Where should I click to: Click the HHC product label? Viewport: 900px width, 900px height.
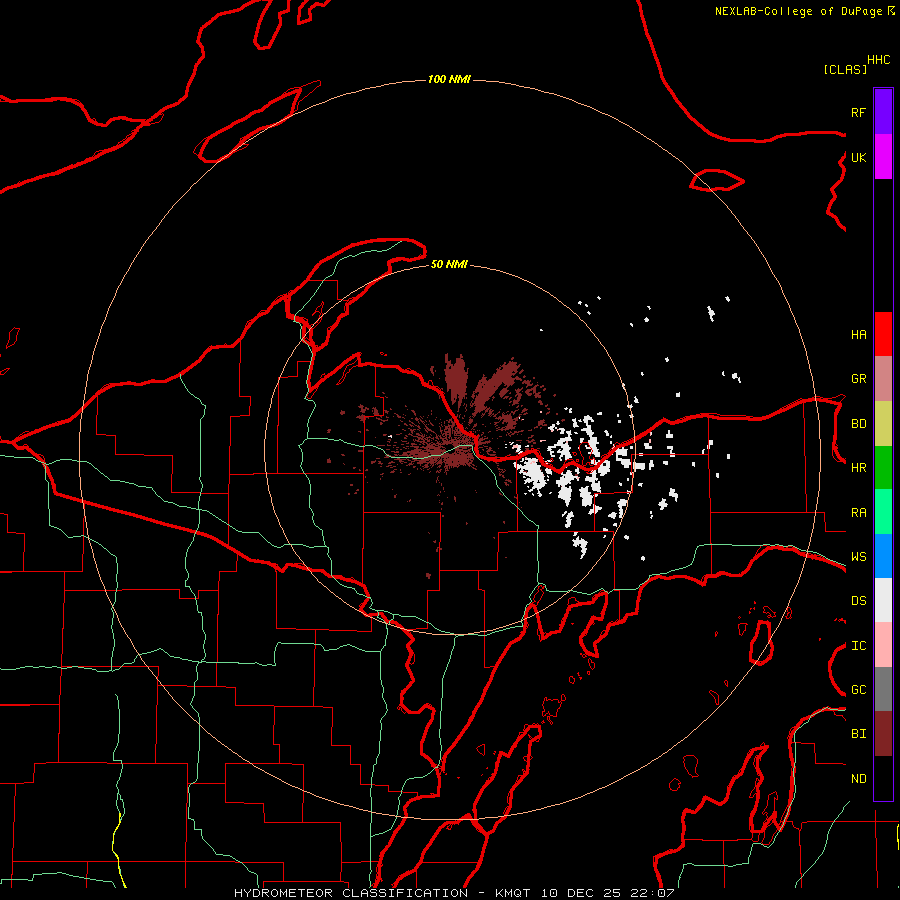878,60
